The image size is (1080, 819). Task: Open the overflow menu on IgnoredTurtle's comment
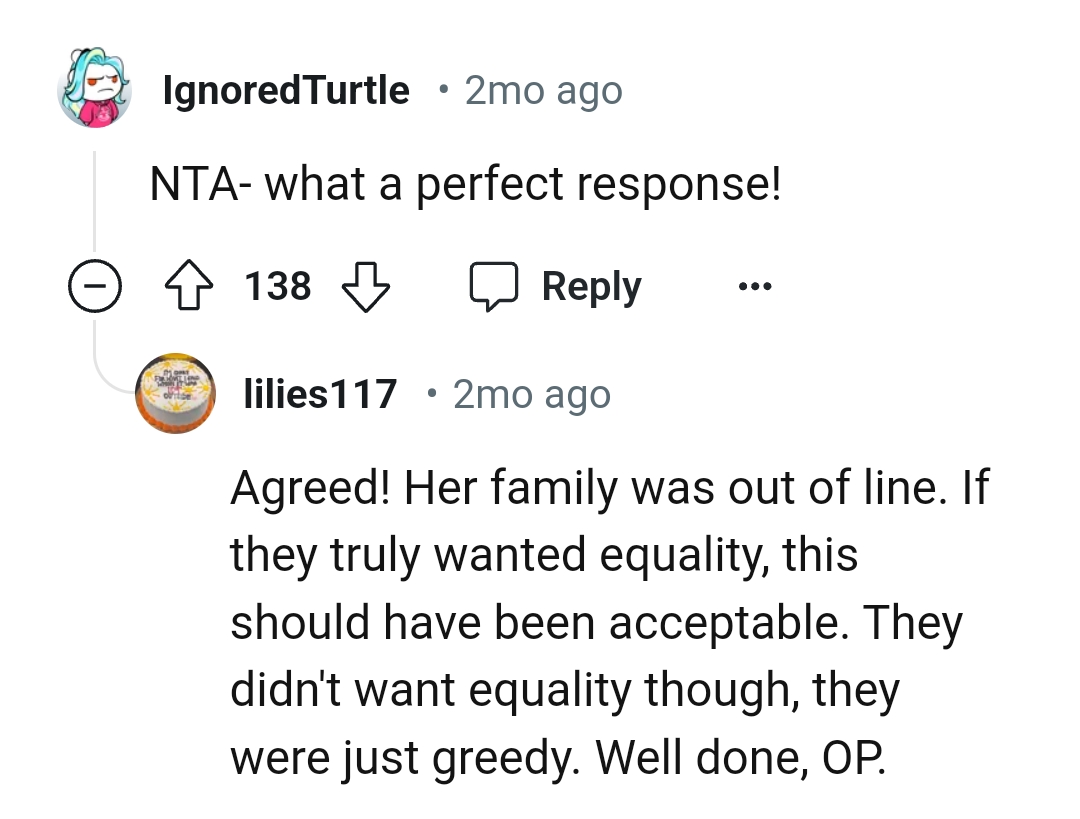click(755, 285)
